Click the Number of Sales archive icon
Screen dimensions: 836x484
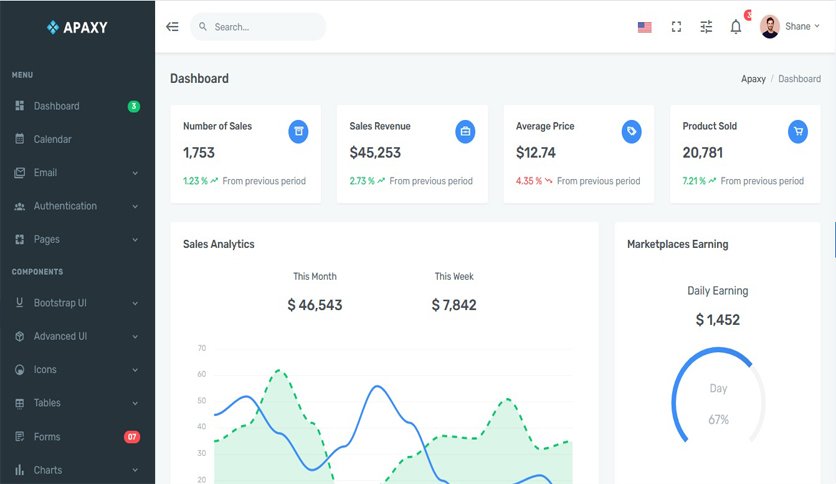click(299, 131)
